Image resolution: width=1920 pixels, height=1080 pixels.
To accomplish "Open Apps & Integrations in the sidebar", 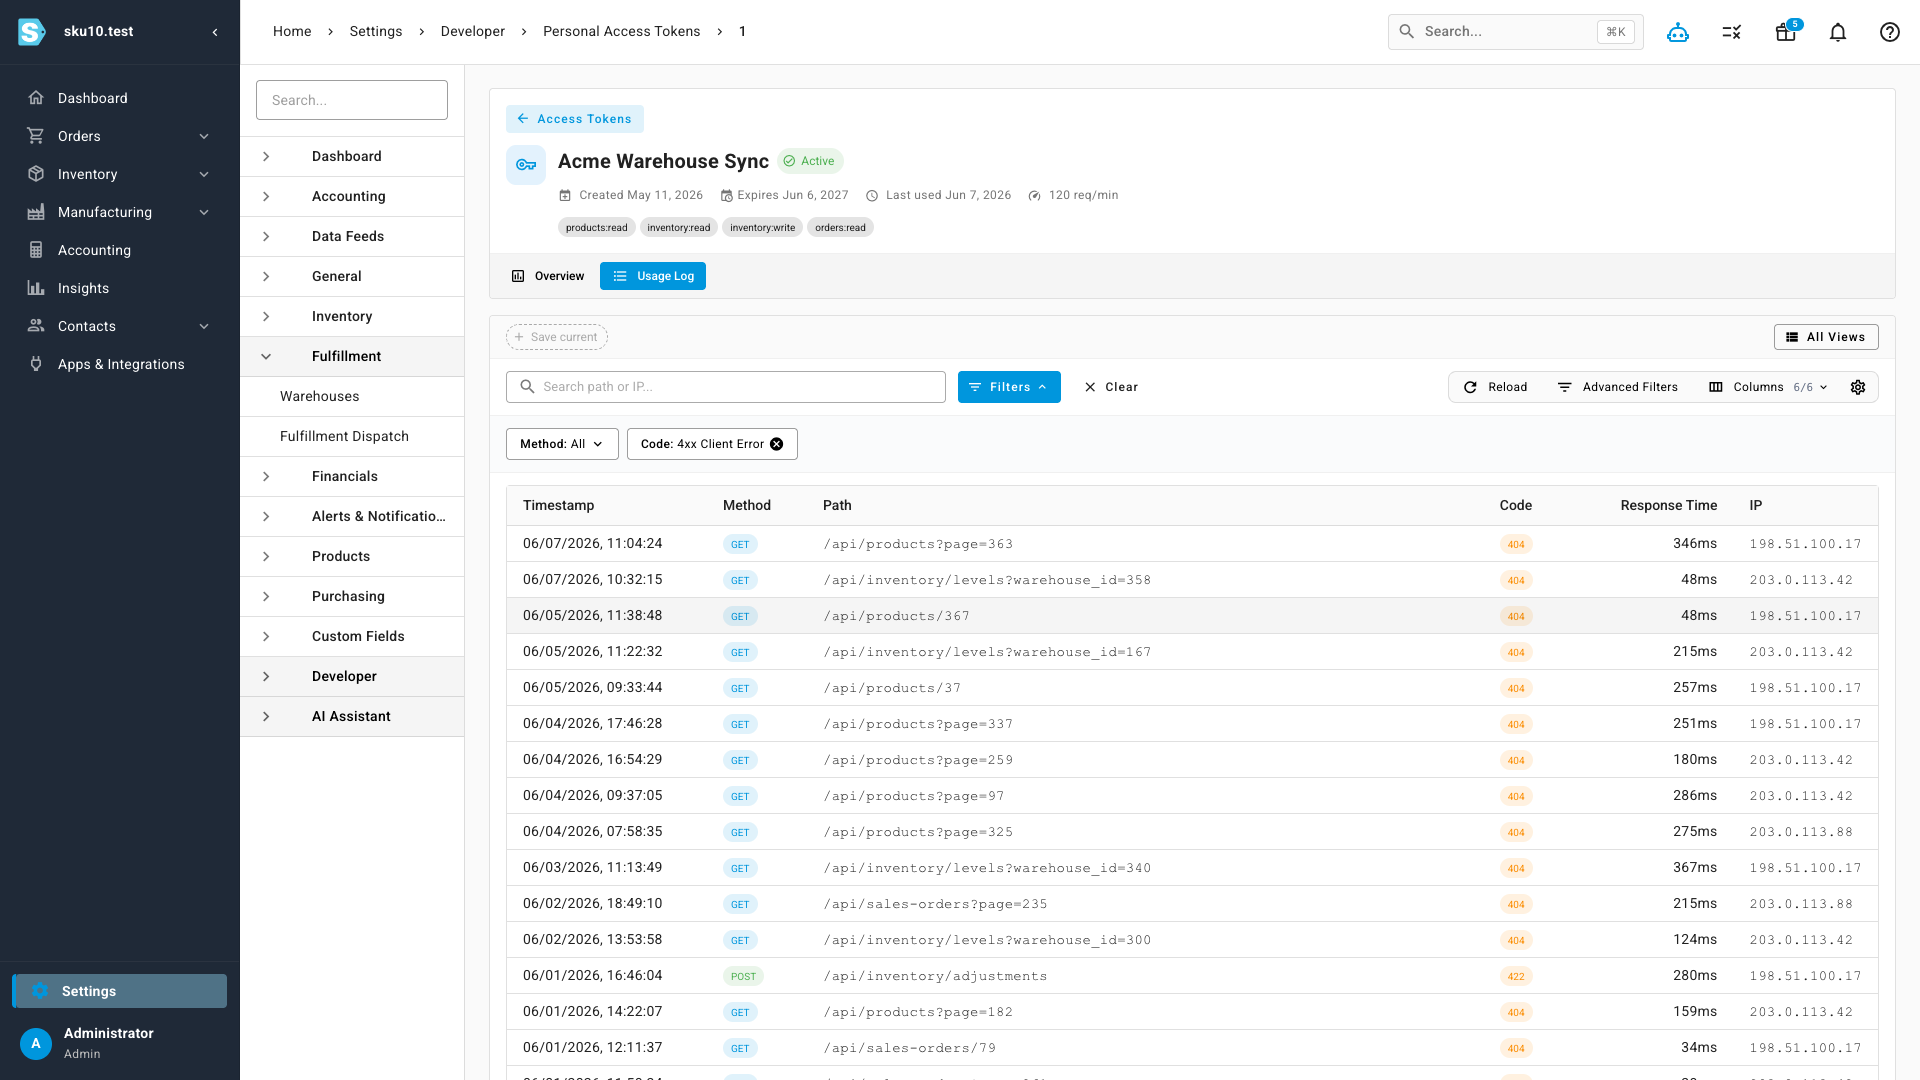I will click(x=120, y=364).
